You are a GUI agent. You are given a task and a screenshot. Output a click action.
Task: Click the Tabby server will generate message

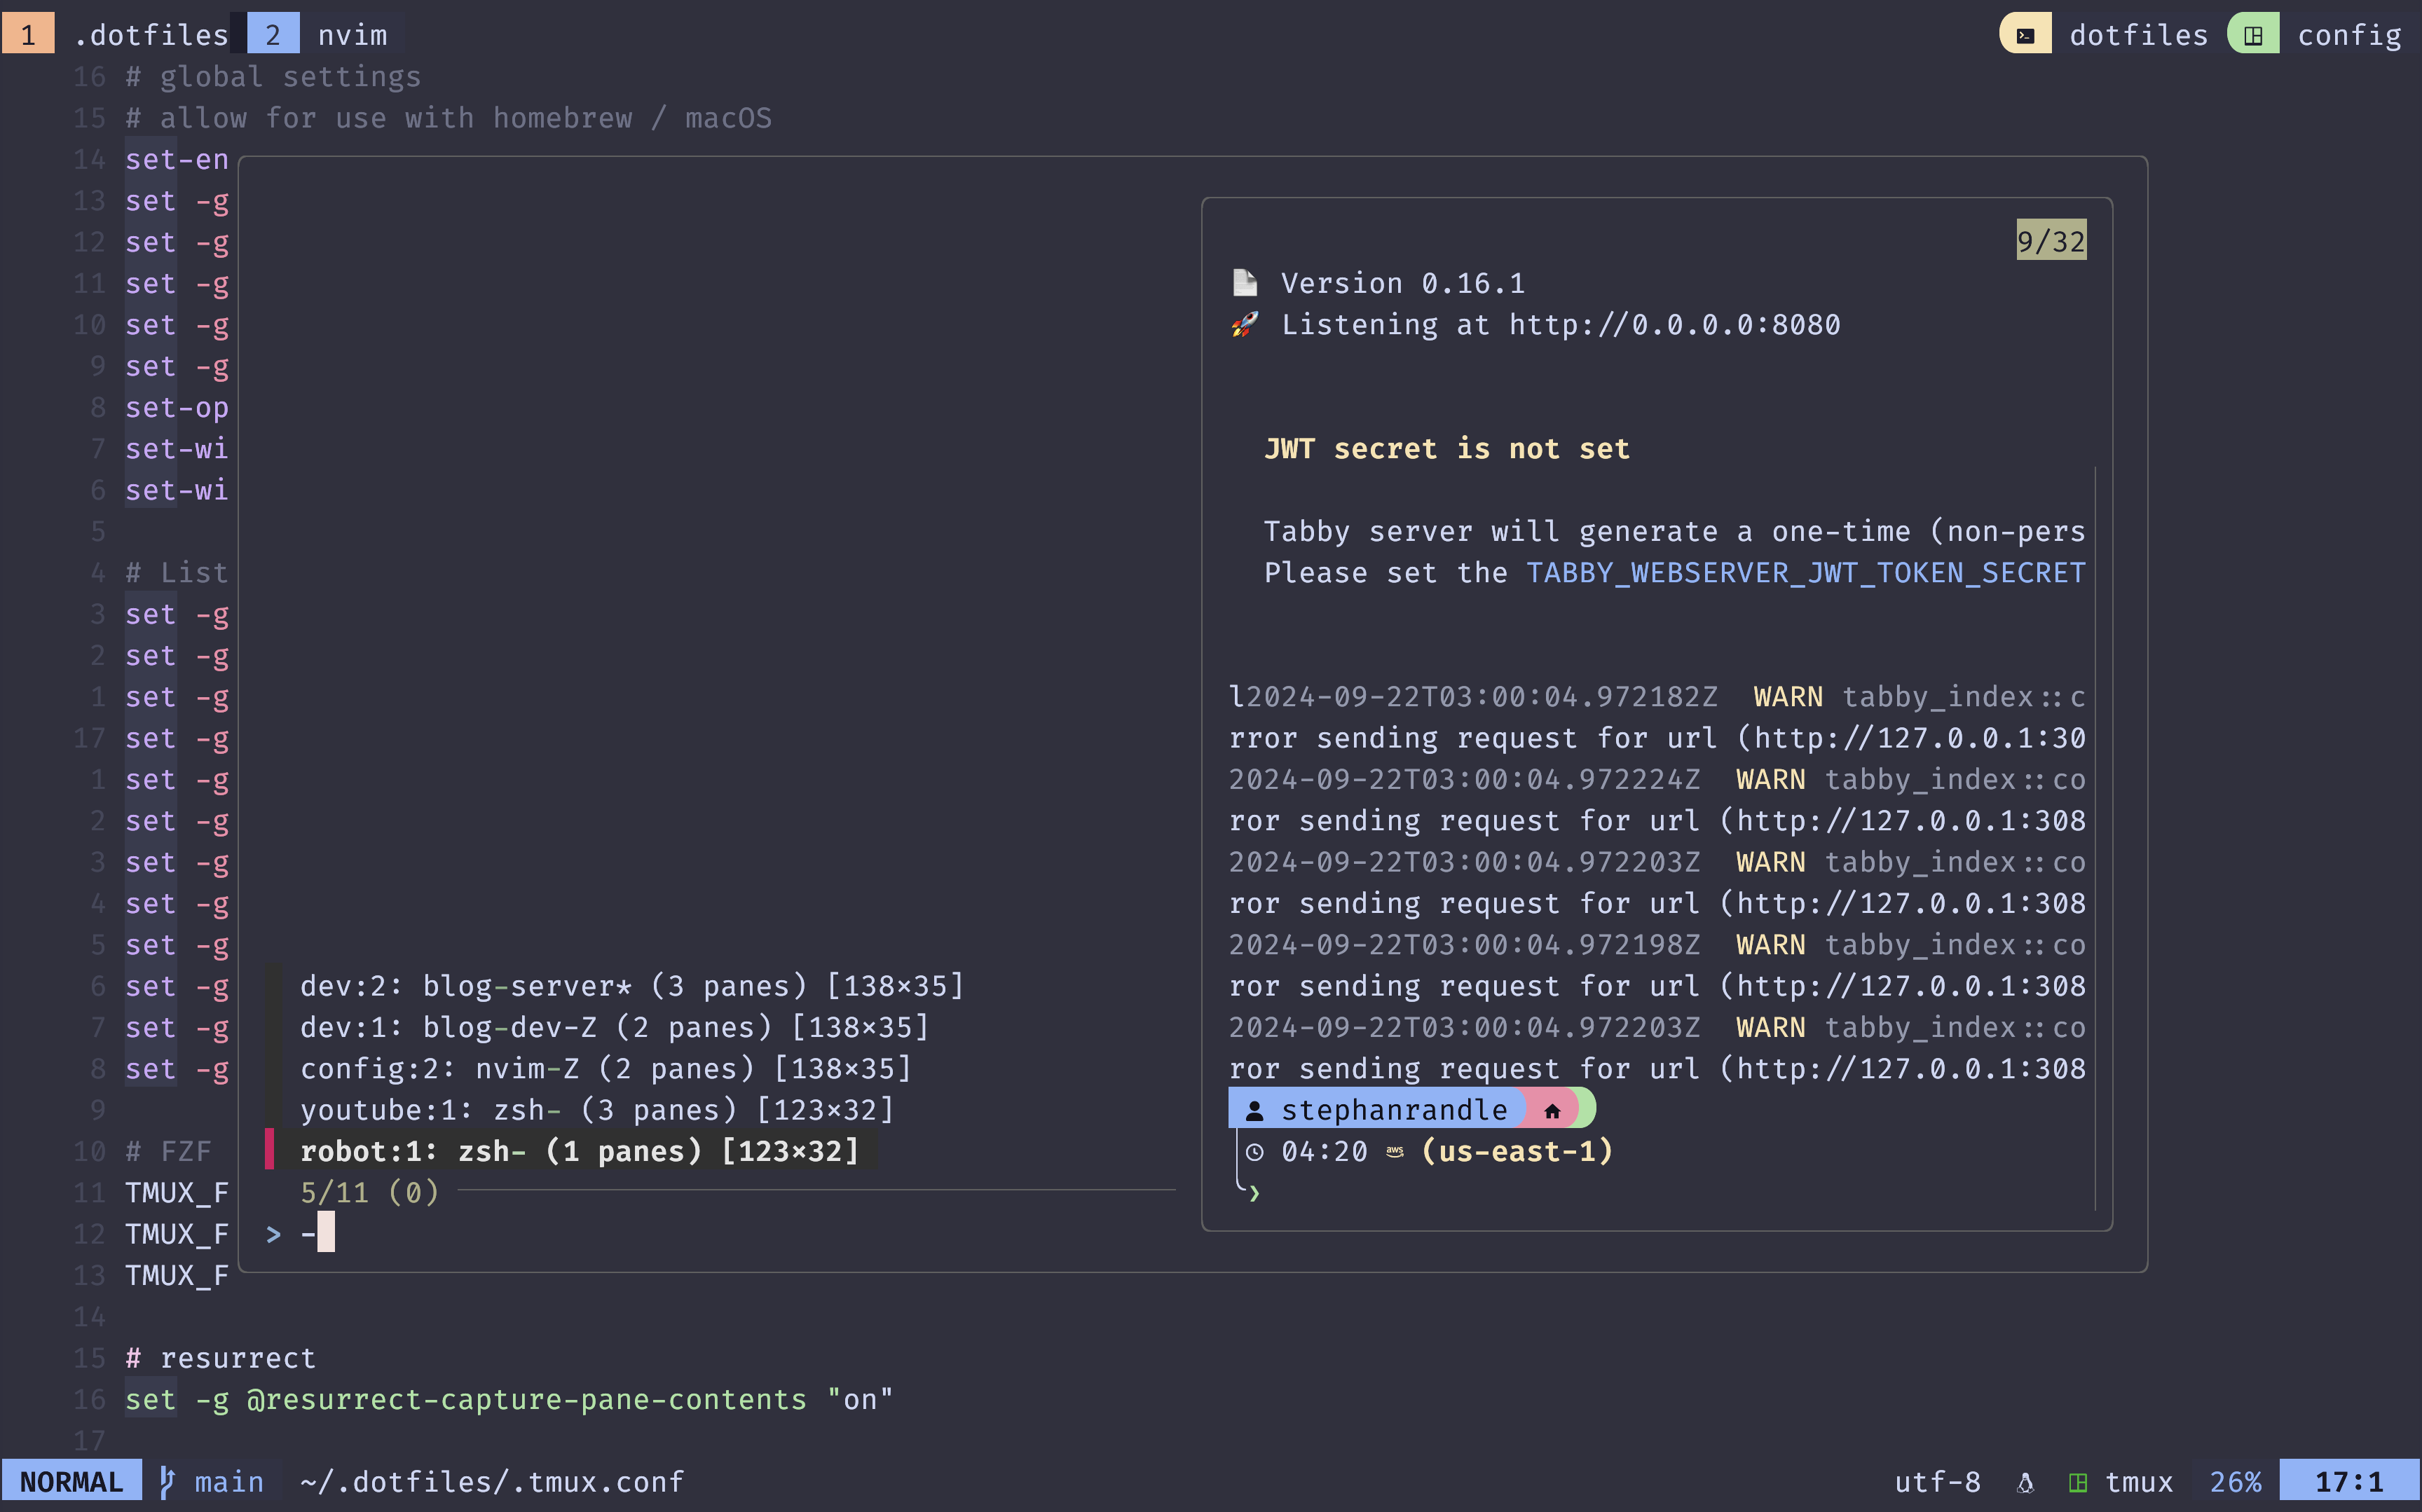pos(1675,531)
